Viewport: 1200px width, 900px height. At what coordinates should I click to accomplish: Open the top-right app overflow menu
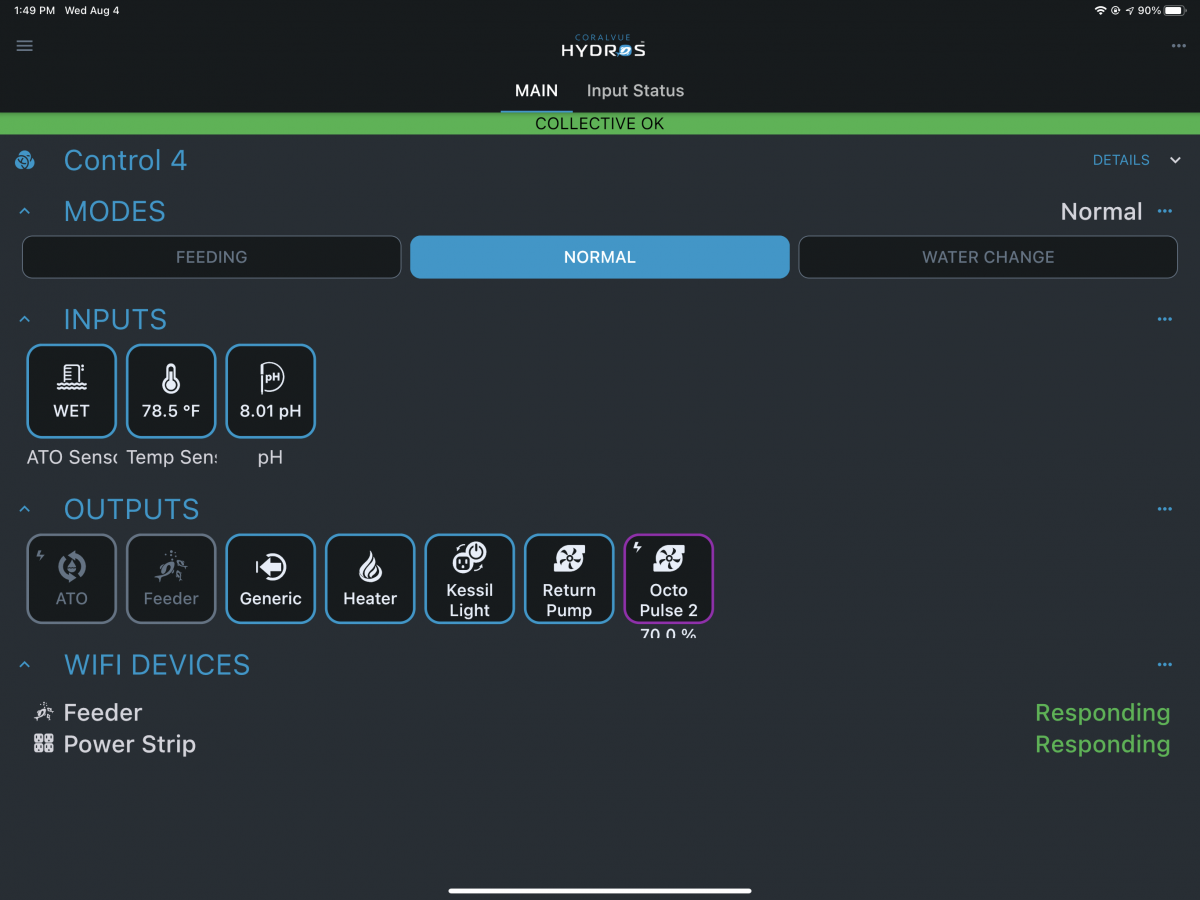point(1179,46)
